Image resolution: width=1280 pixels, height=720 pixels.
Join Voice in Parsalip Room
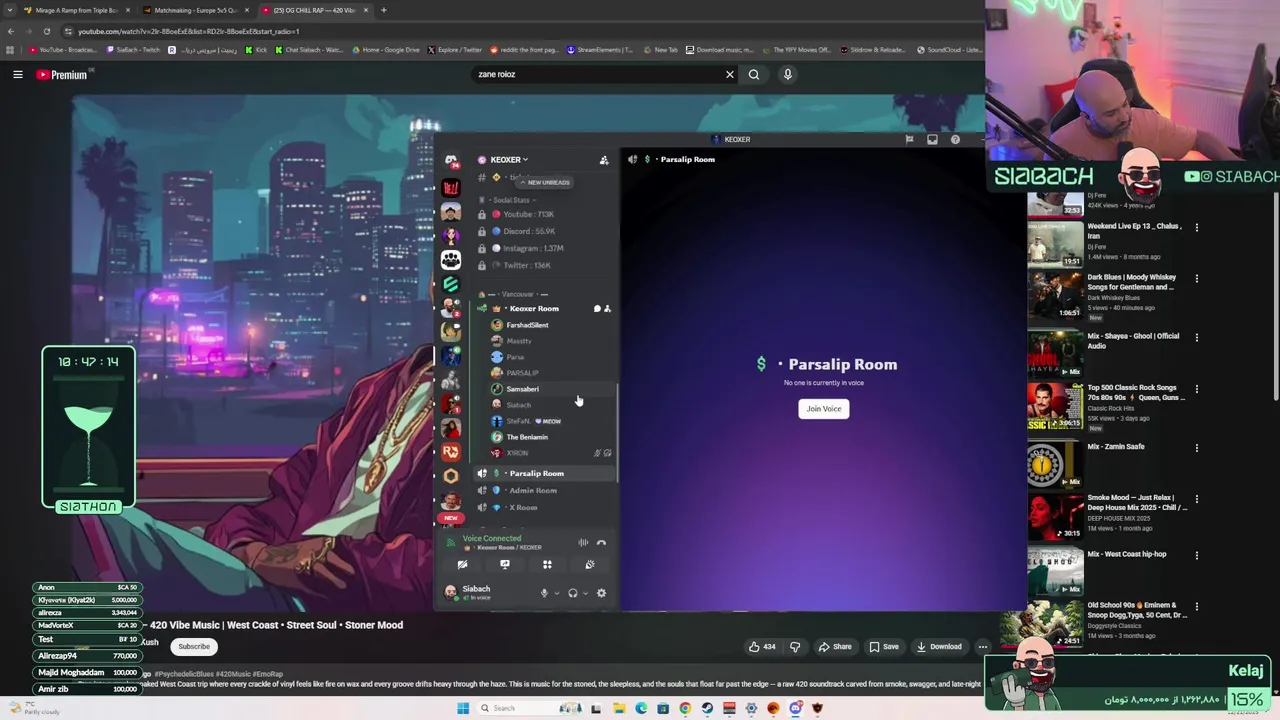pyautogui.click(x=824, y=408)
